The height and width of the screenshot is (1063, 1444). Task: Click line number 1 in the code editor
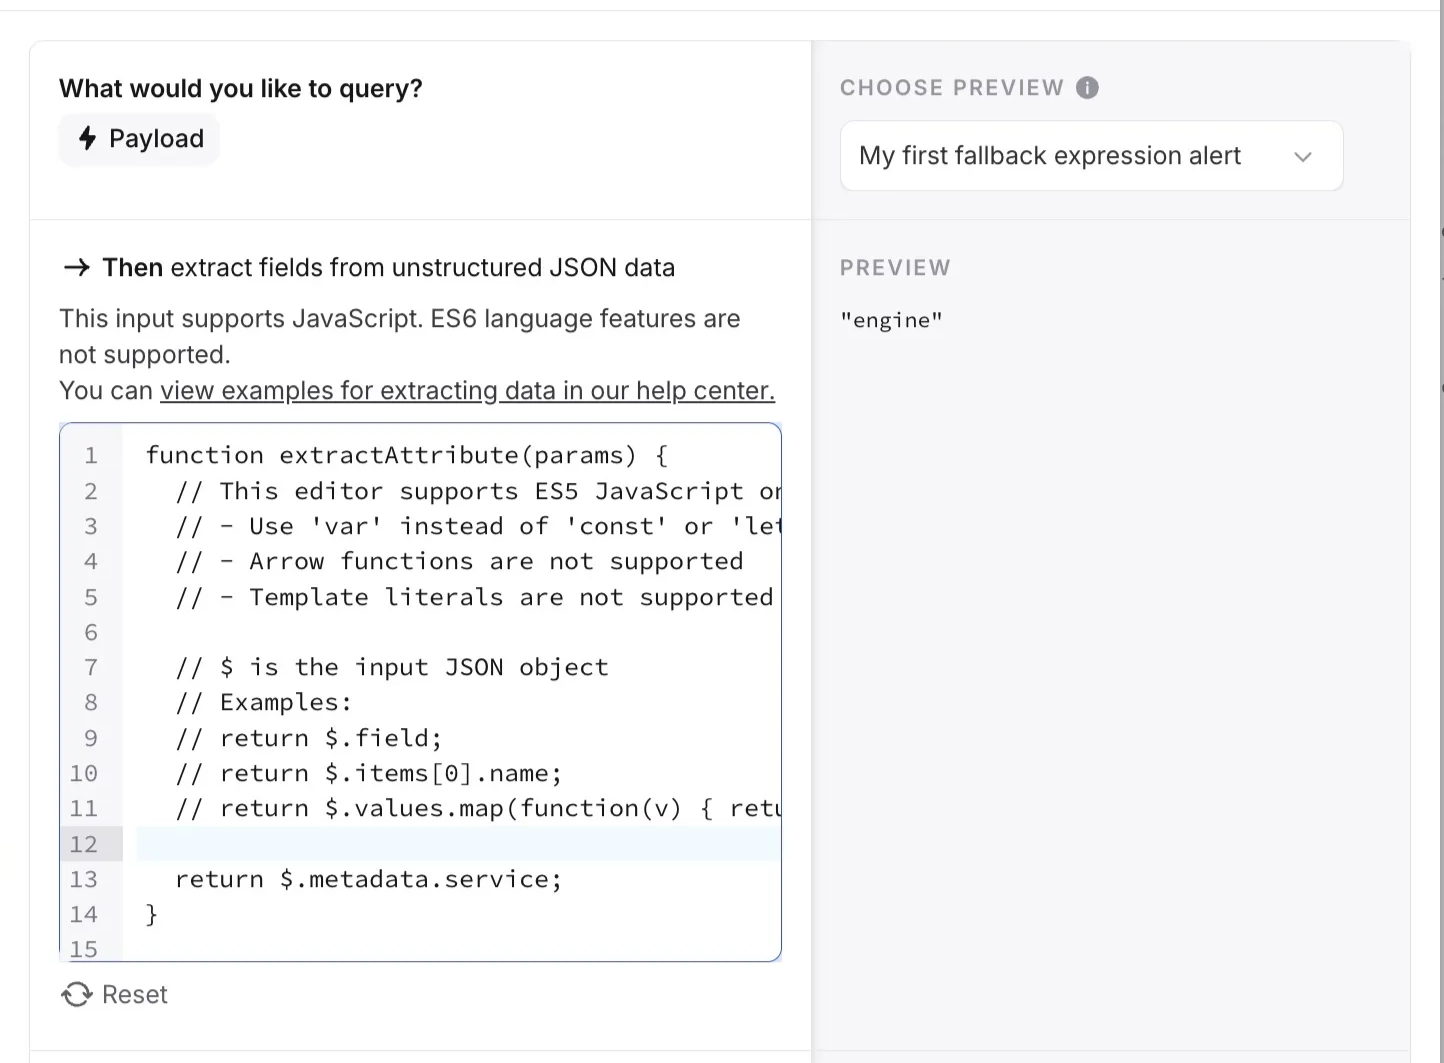(90, 455)
